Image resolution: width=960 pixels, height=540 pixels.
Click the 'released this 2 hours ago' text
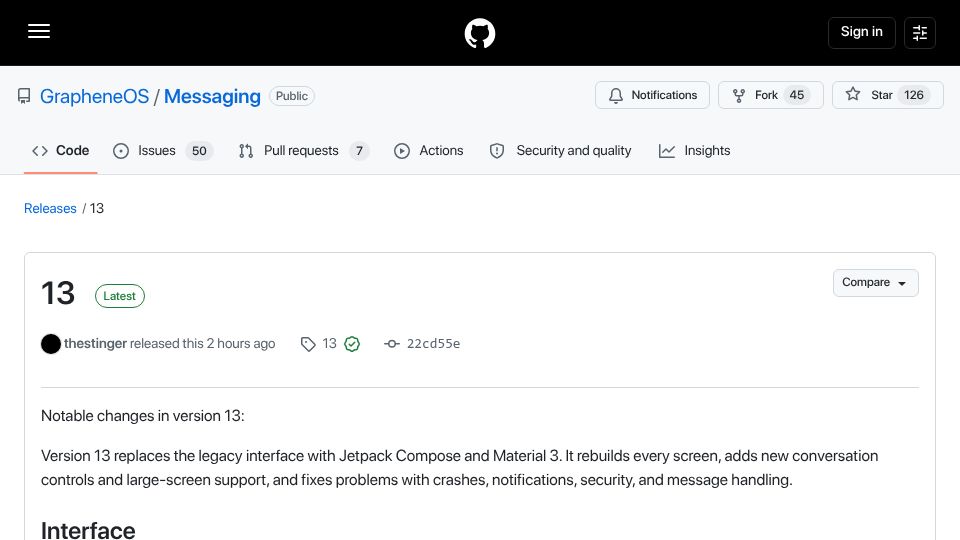point(203,343)
